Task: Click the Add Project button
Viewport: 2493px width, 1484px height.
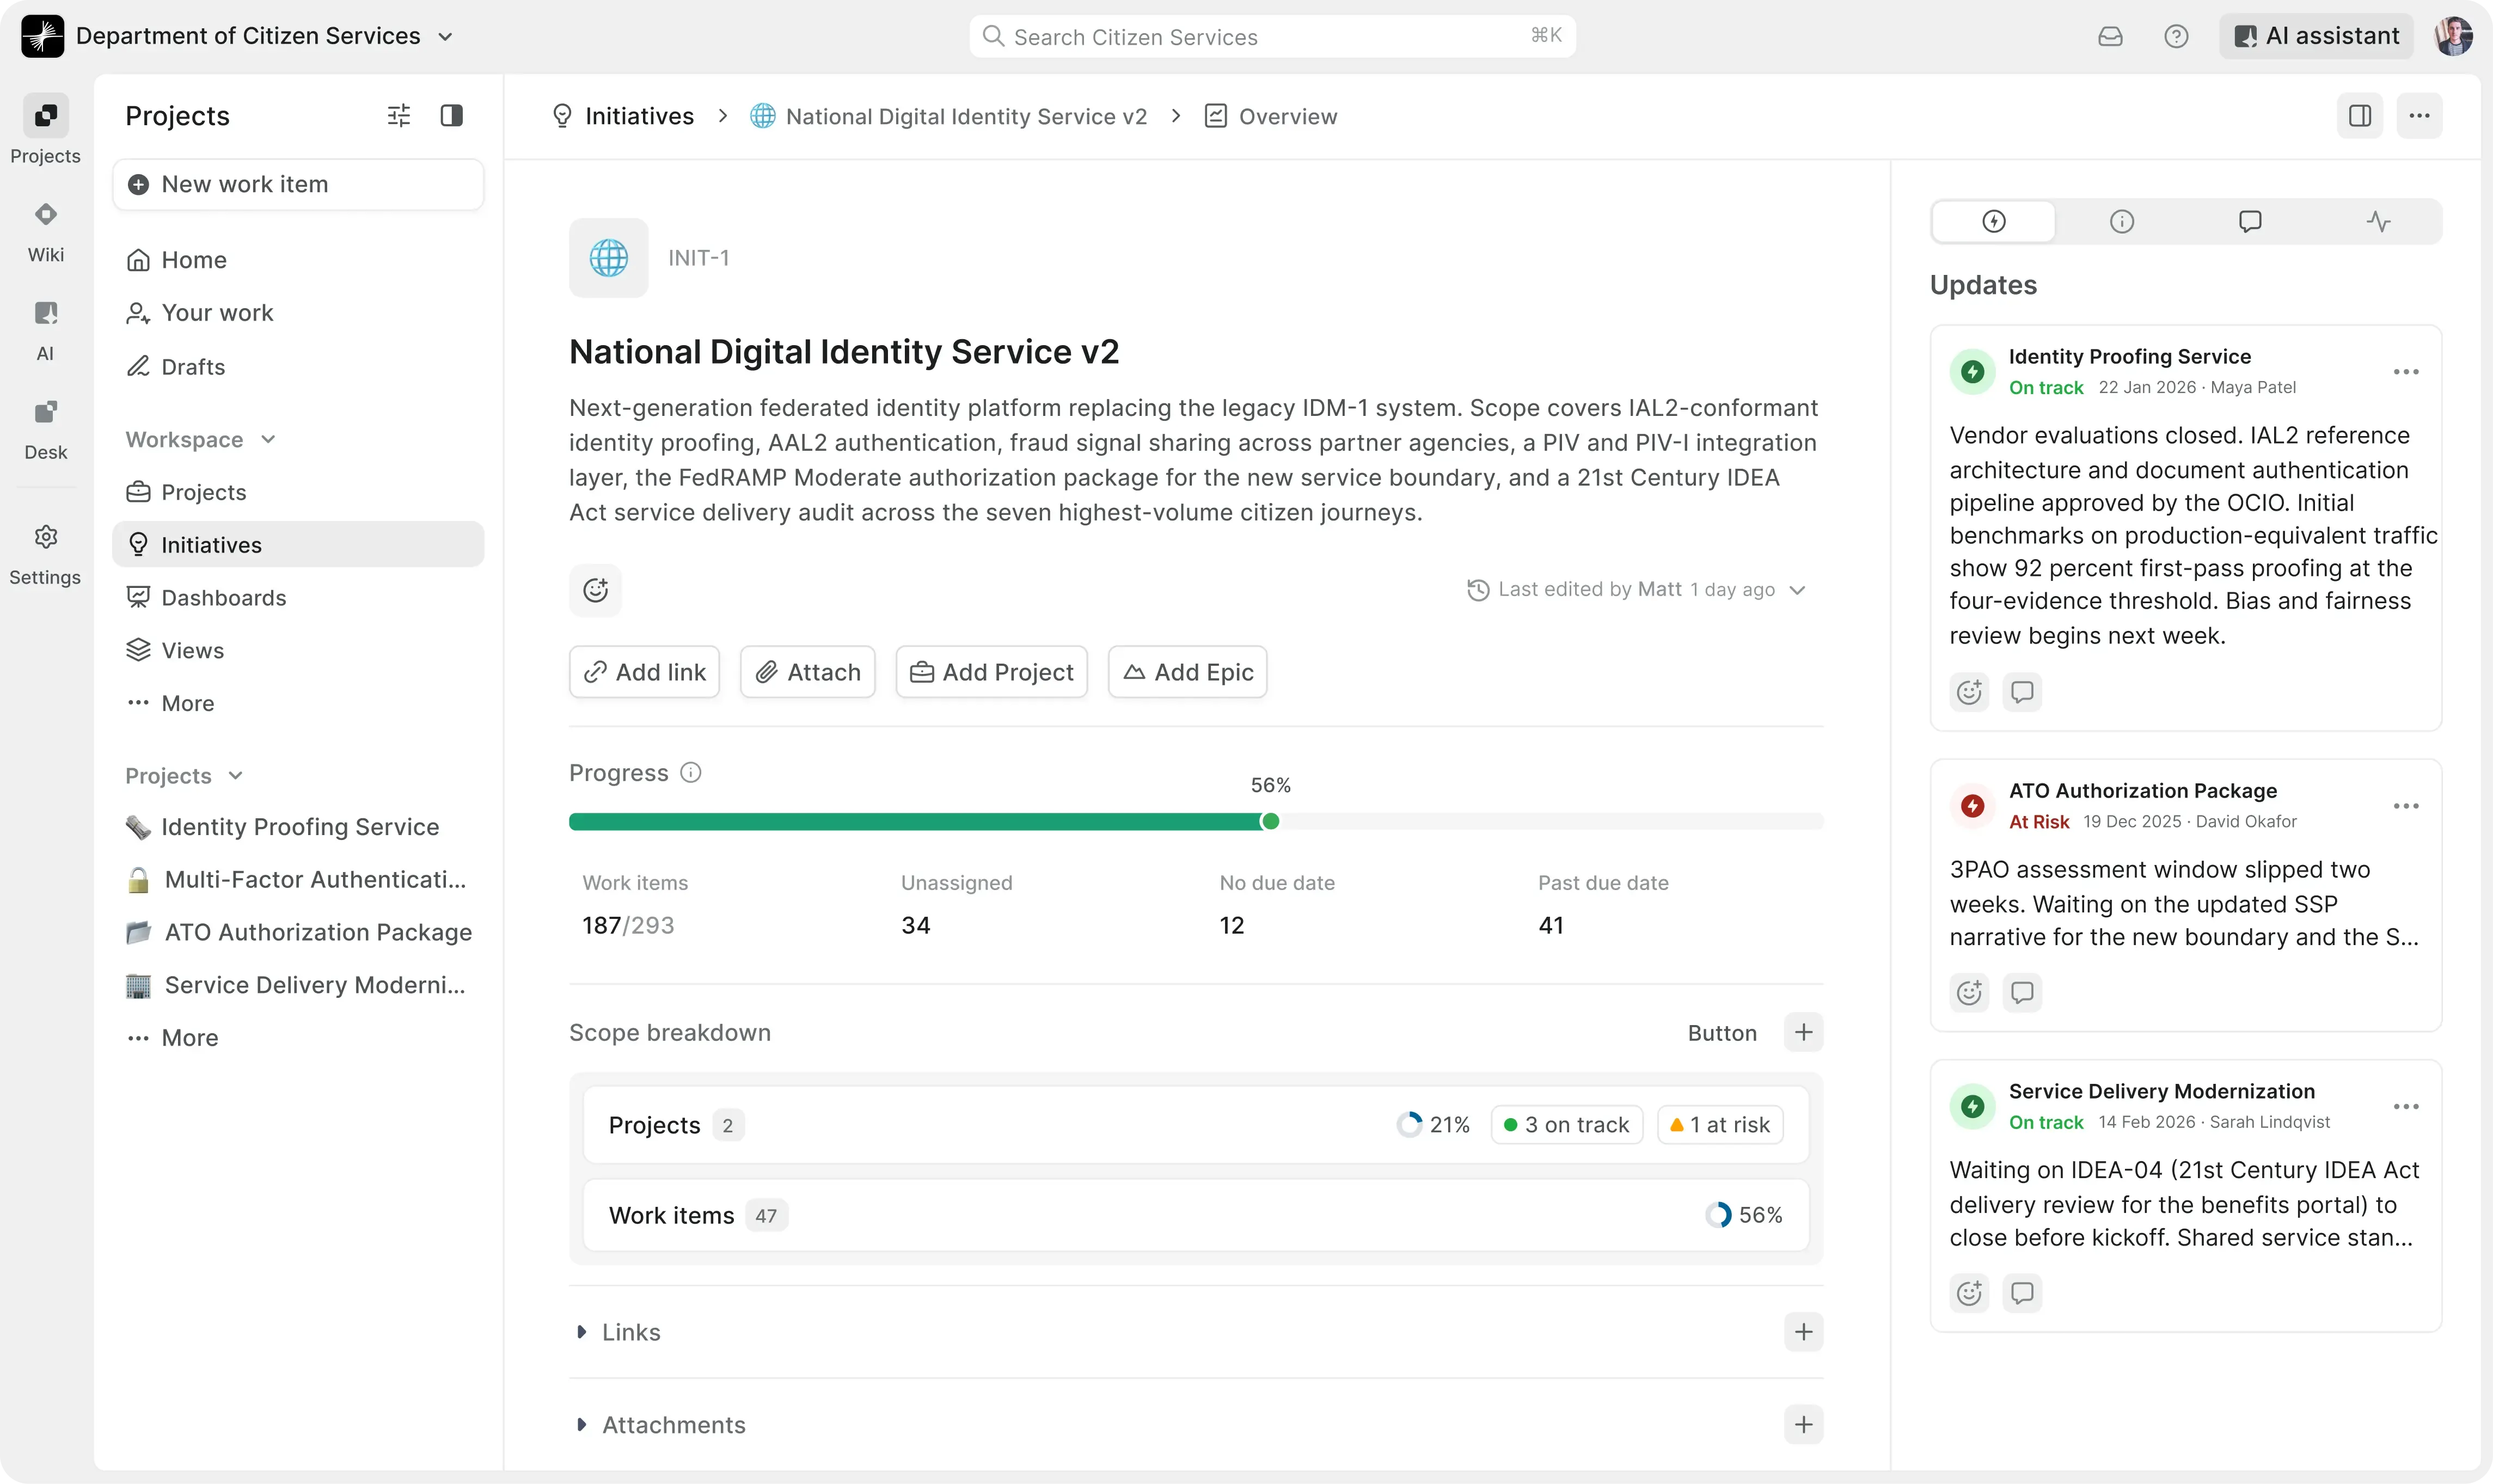Action: (x=991, y=672)
